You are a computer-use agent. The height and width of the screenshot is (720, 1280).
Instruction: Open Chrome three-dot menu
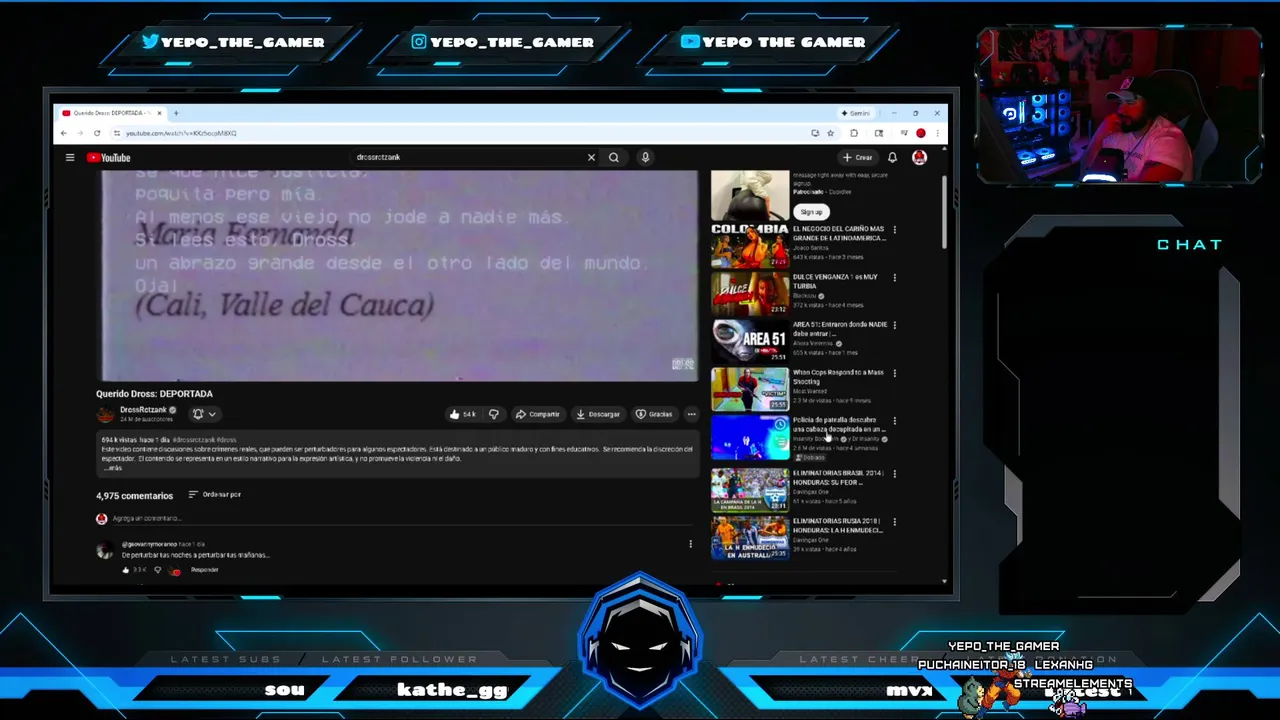pyautogui.click(x=937, y=133)
